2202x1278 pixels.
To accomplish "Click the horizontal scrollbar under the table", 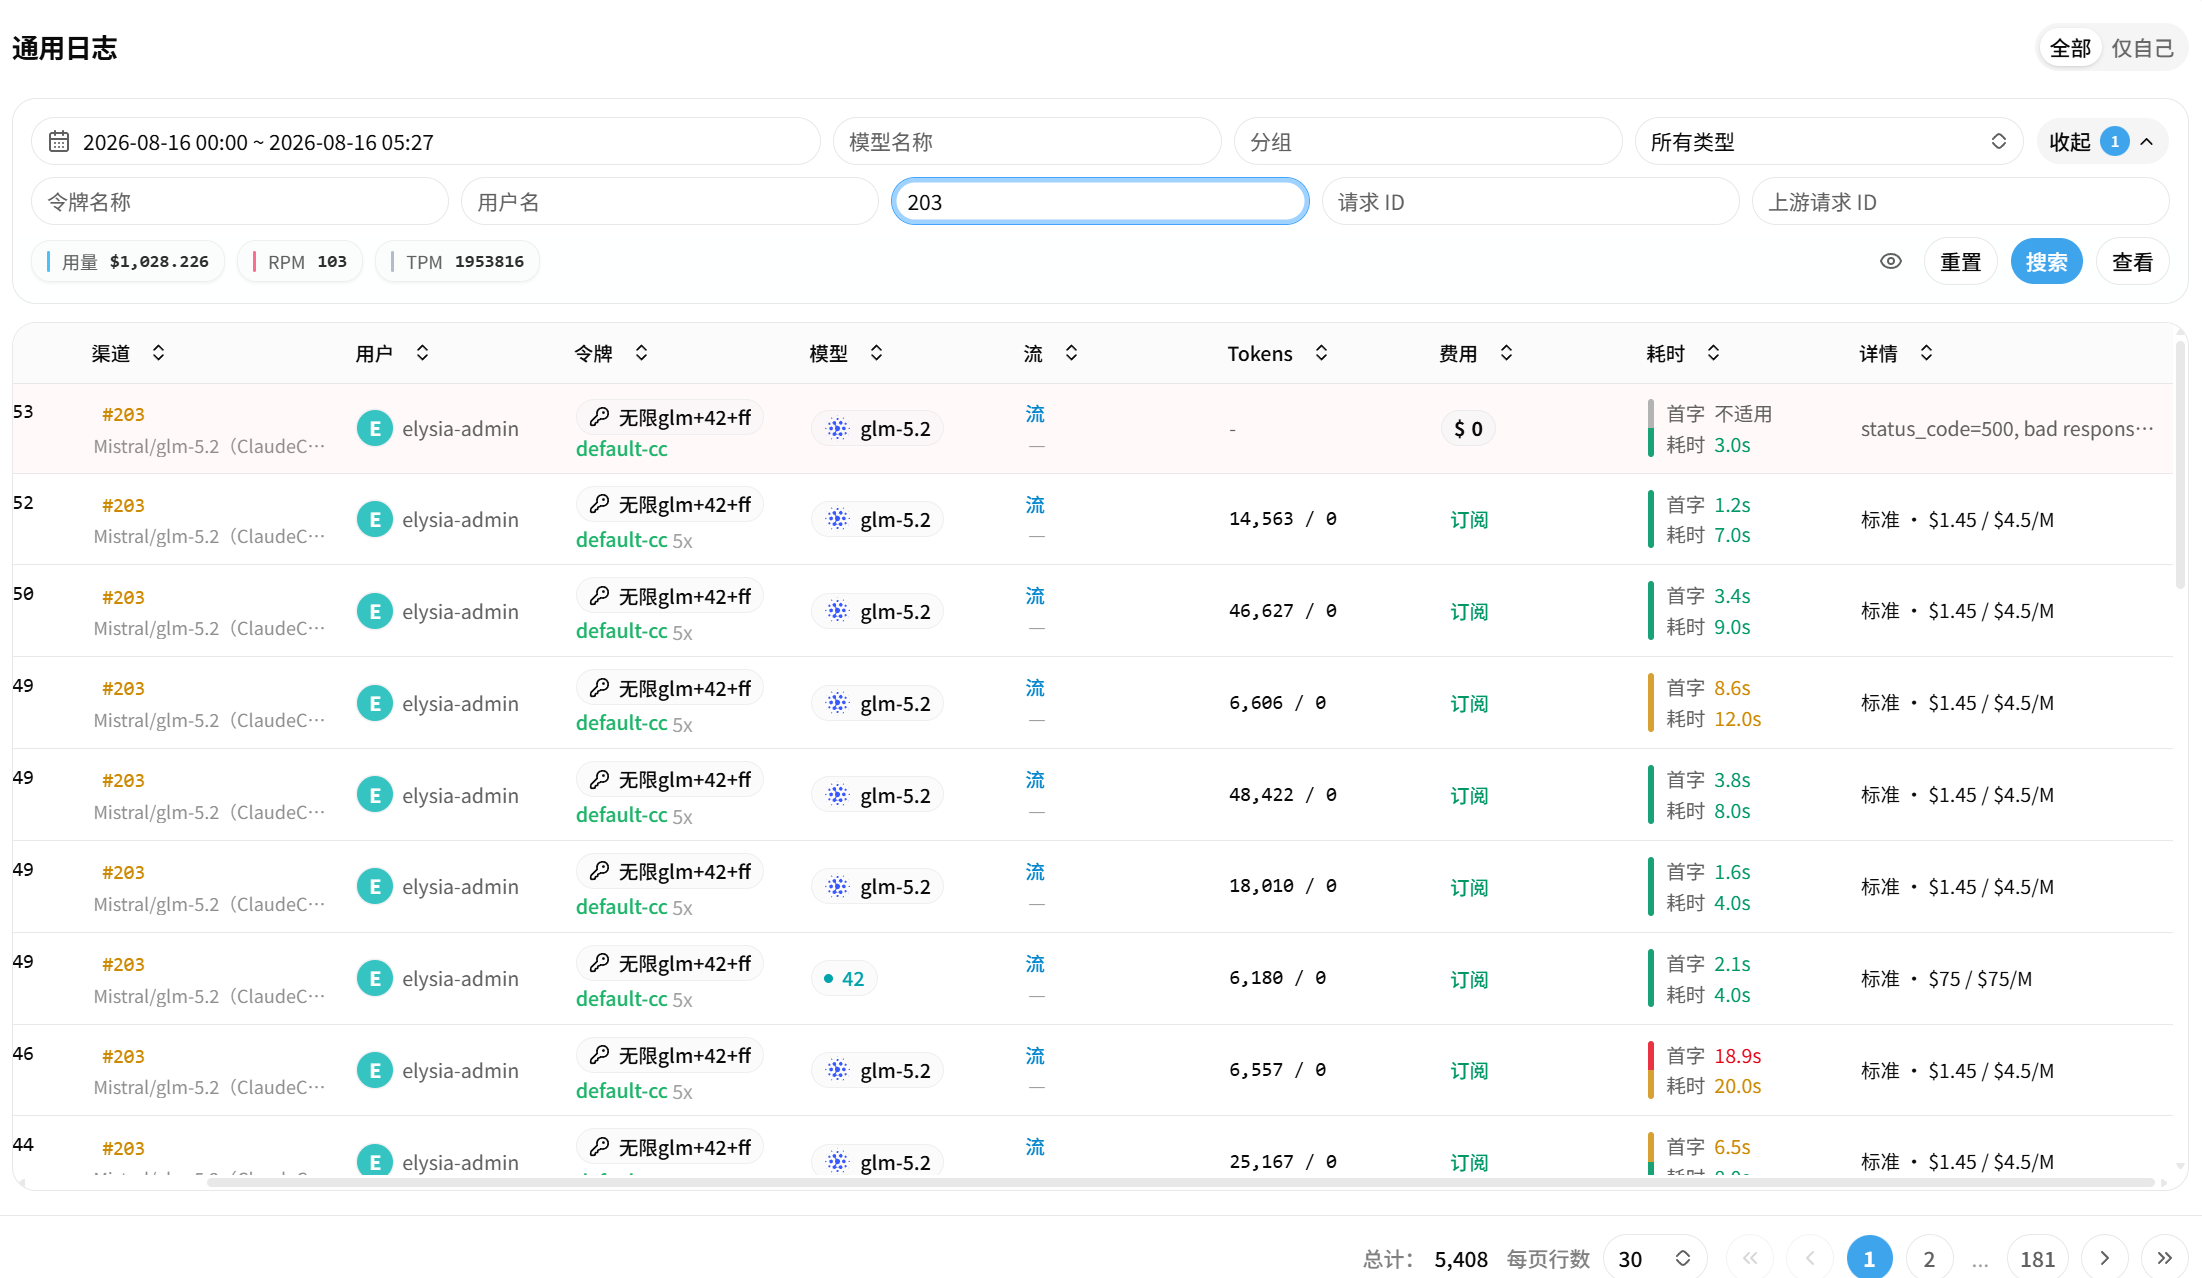I will tap(1180, 1182).
